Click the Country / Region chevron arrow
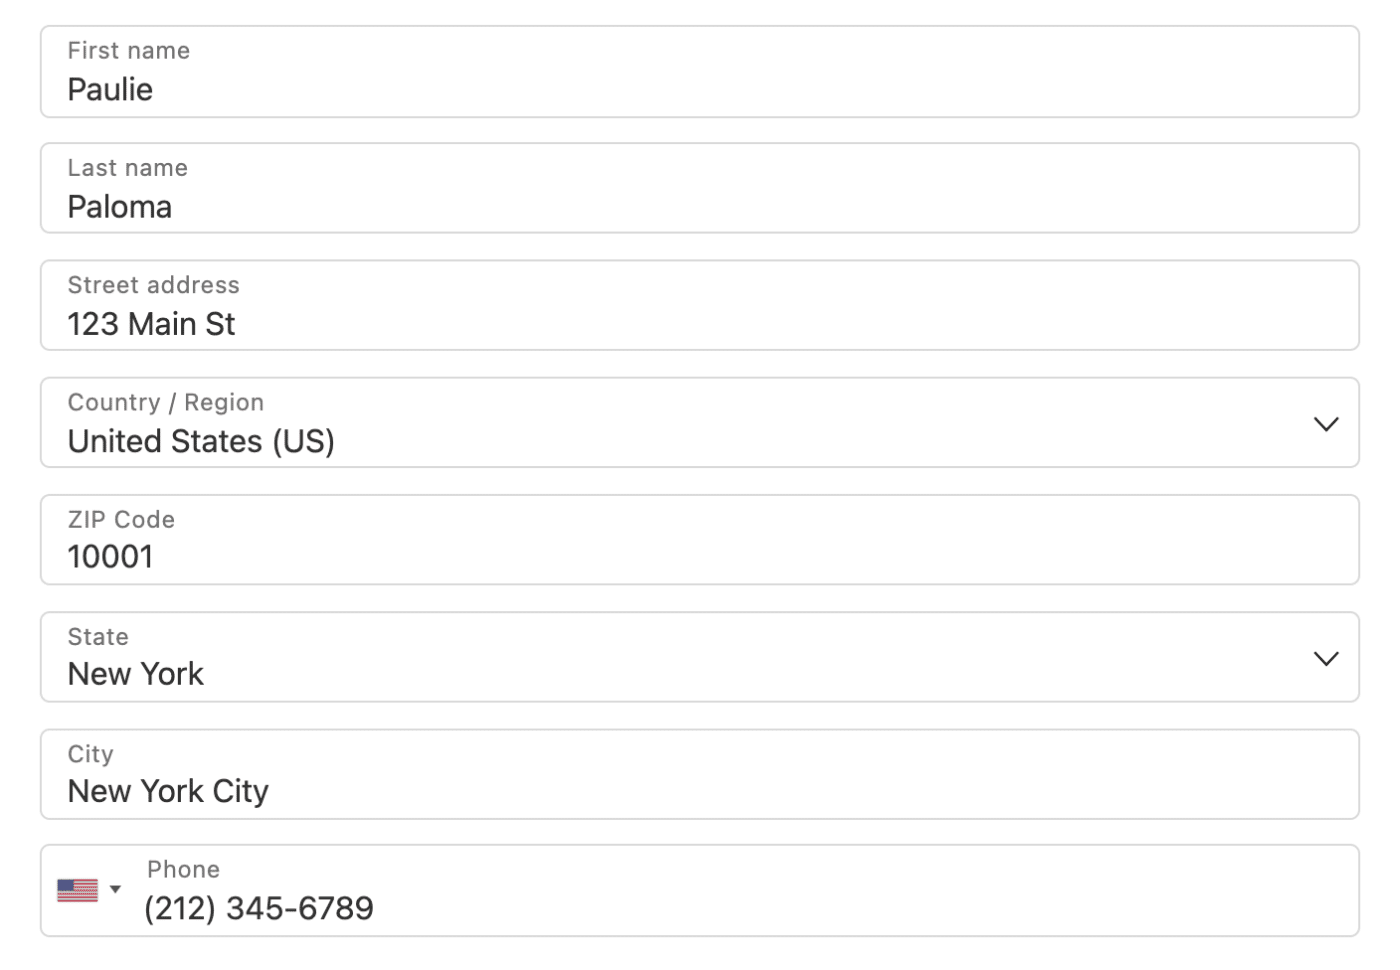The width and height of the screenshot is (1400, 970). point(1325,424)
